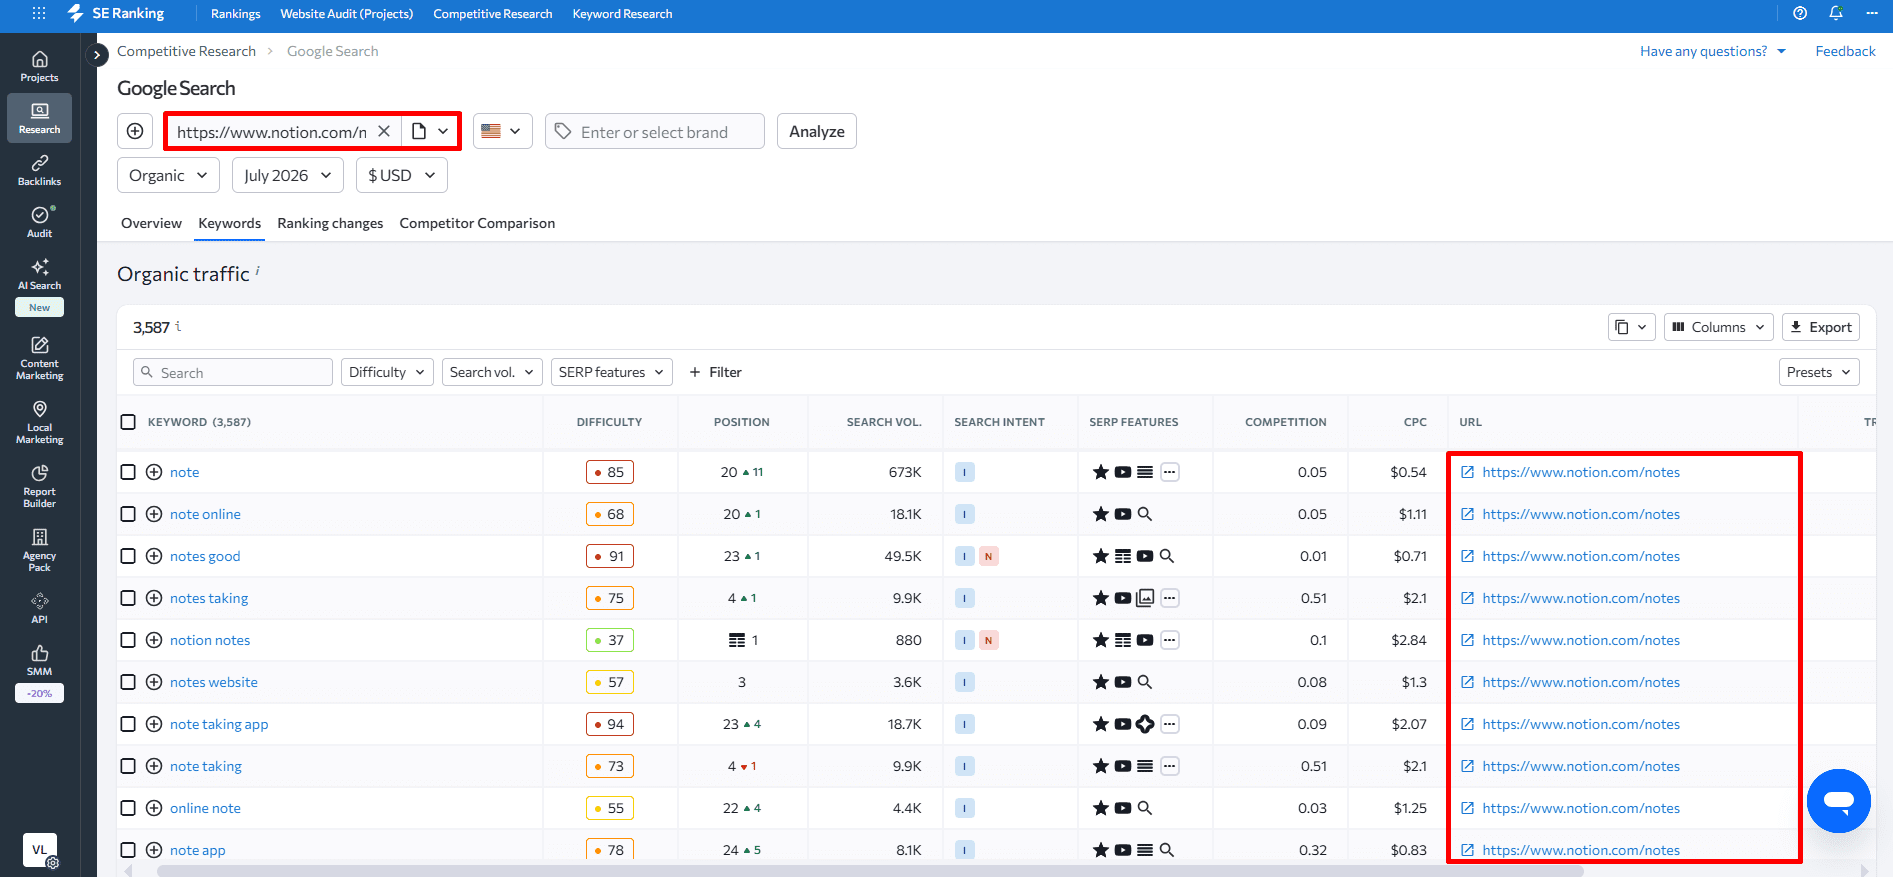Add keyword 'note' via plus icon
Viewport: 1893px width, 877px height.
154,472
